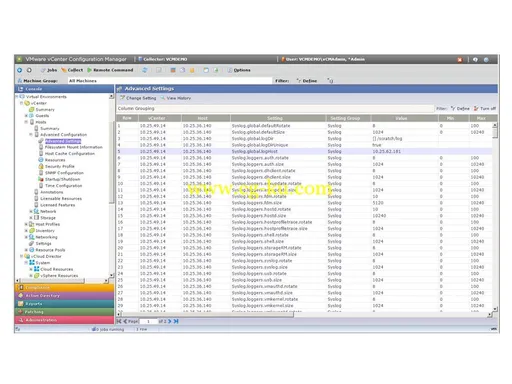Sort by the Value column header

coord(404,118)
